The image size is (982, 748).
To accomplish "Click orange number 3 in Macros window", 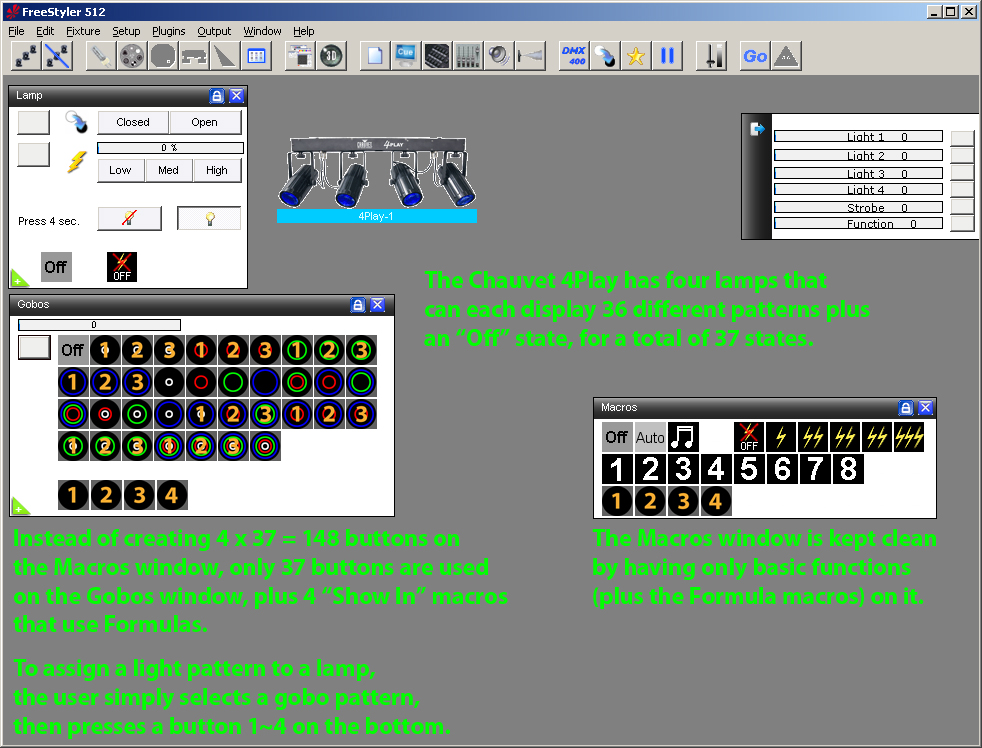I will (x=683, y=501).
